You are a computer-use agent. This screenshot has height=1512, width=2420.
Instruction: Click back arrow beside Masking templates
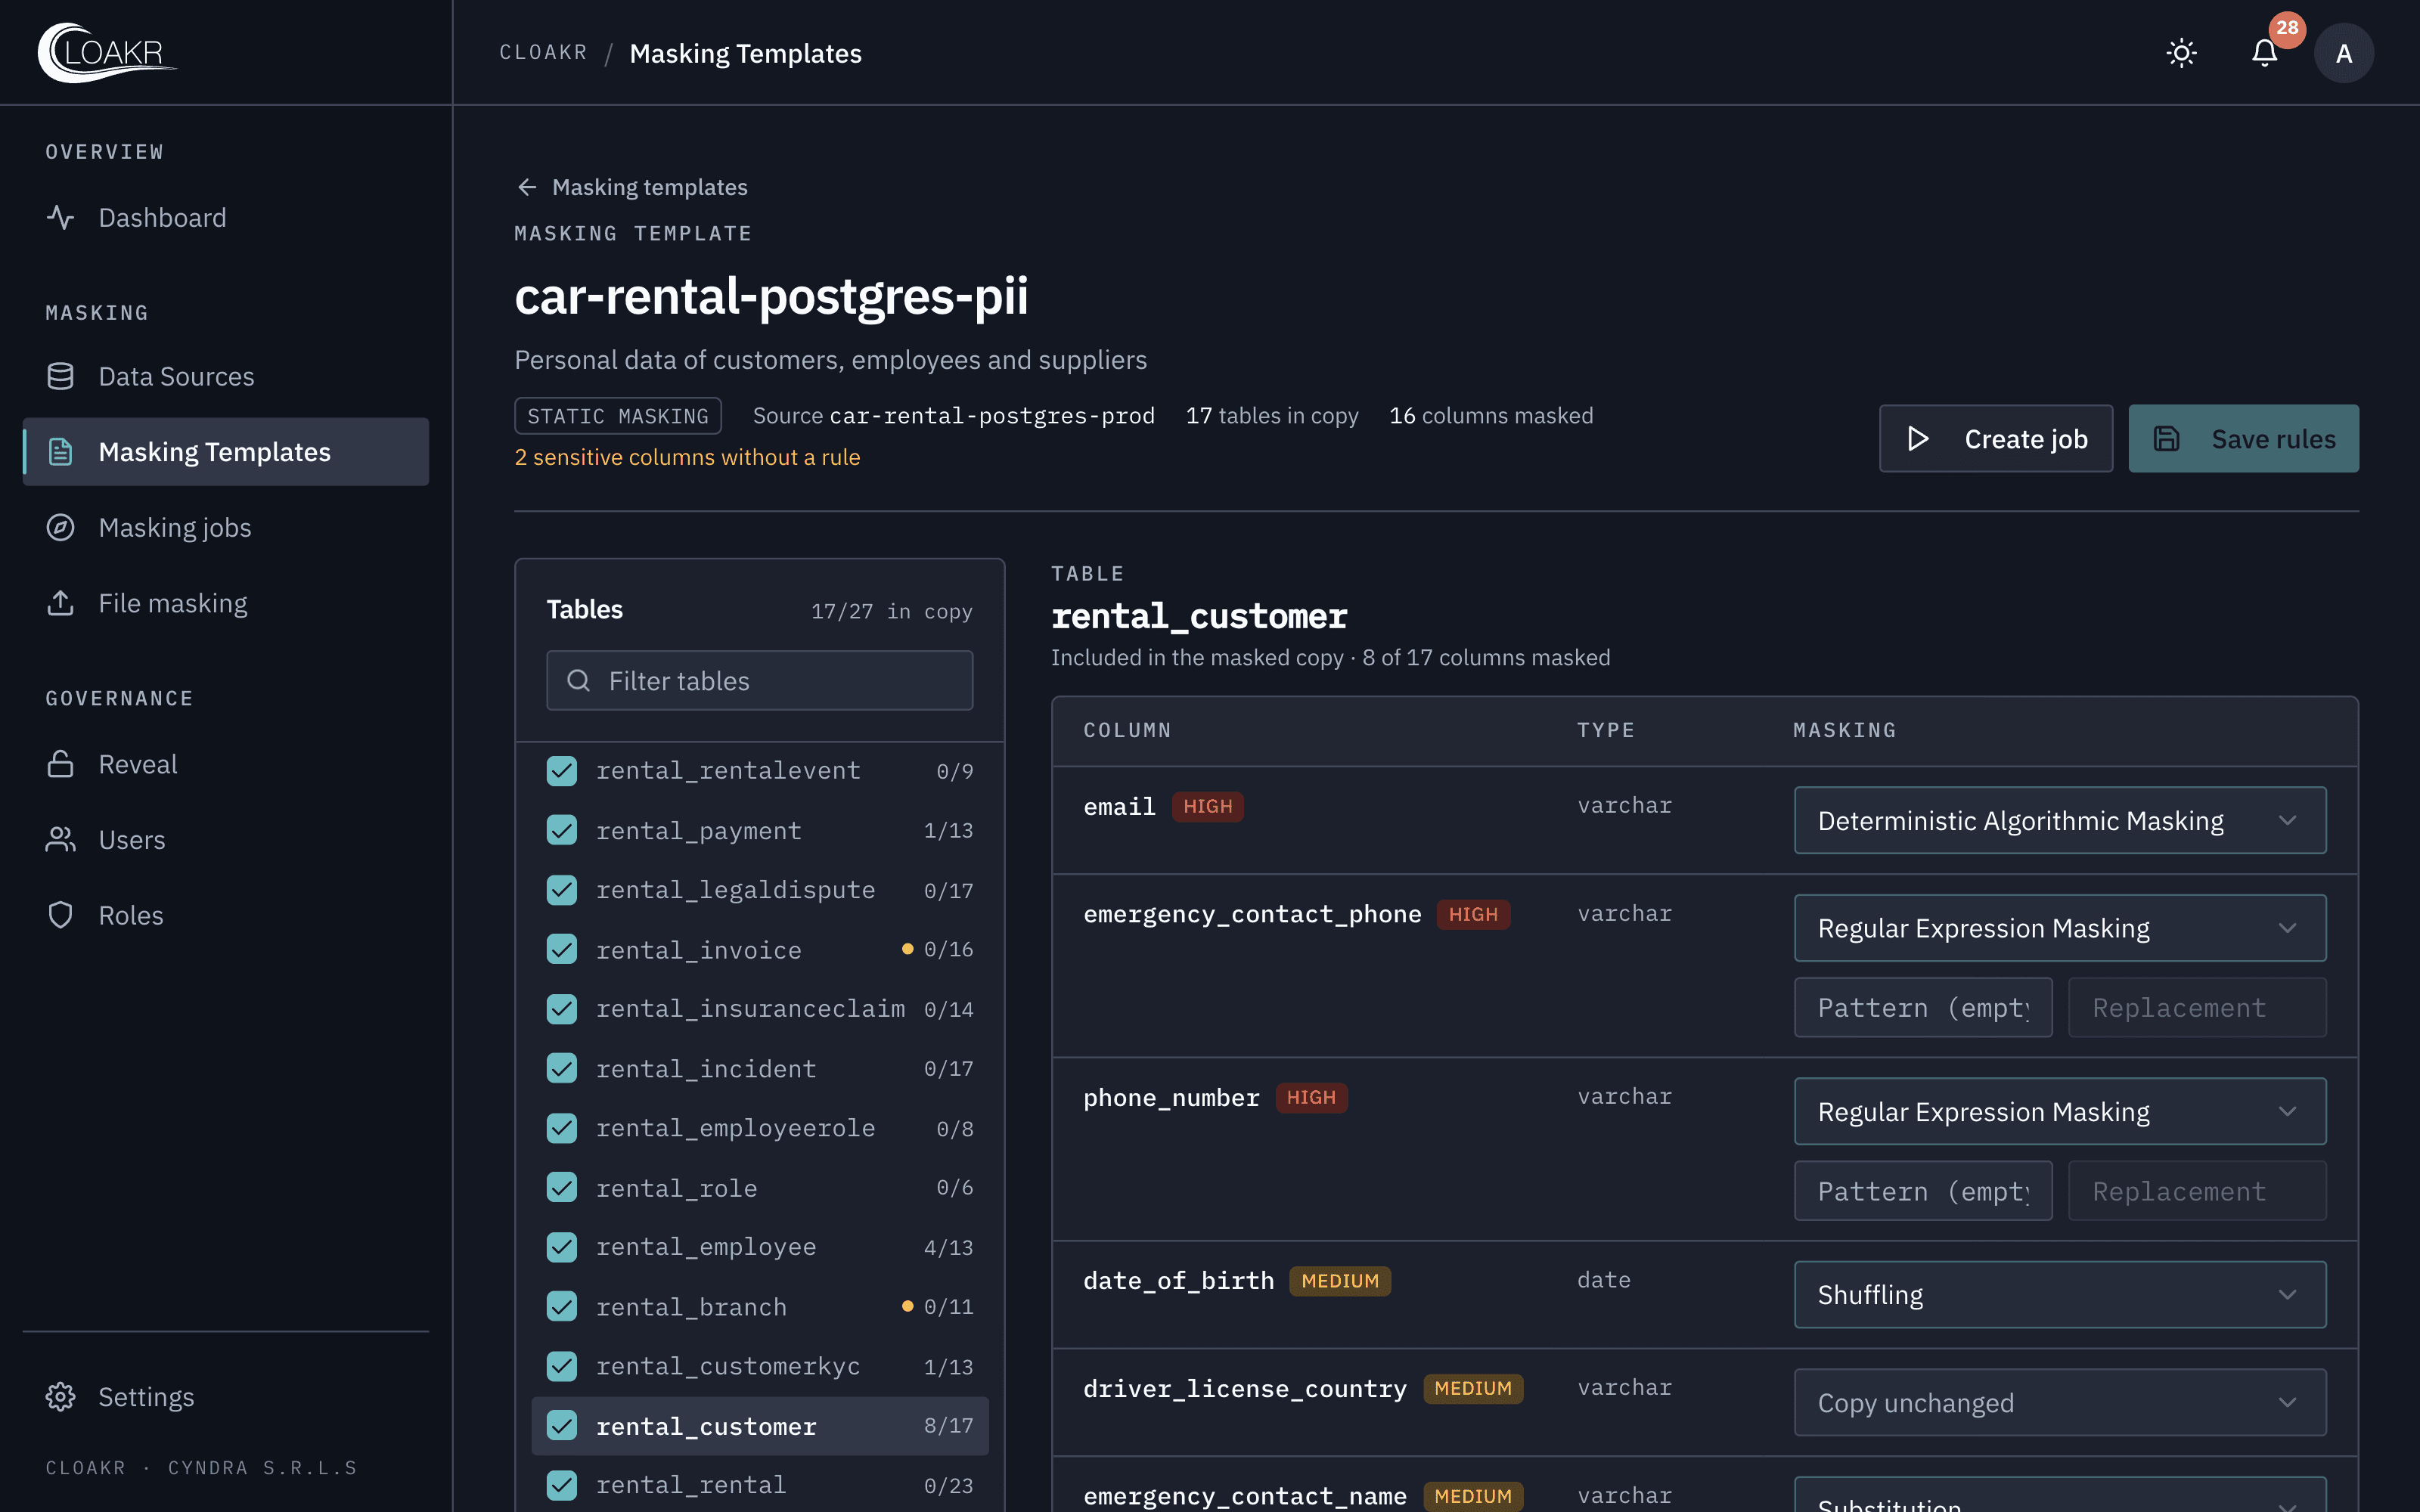point(527,187)
